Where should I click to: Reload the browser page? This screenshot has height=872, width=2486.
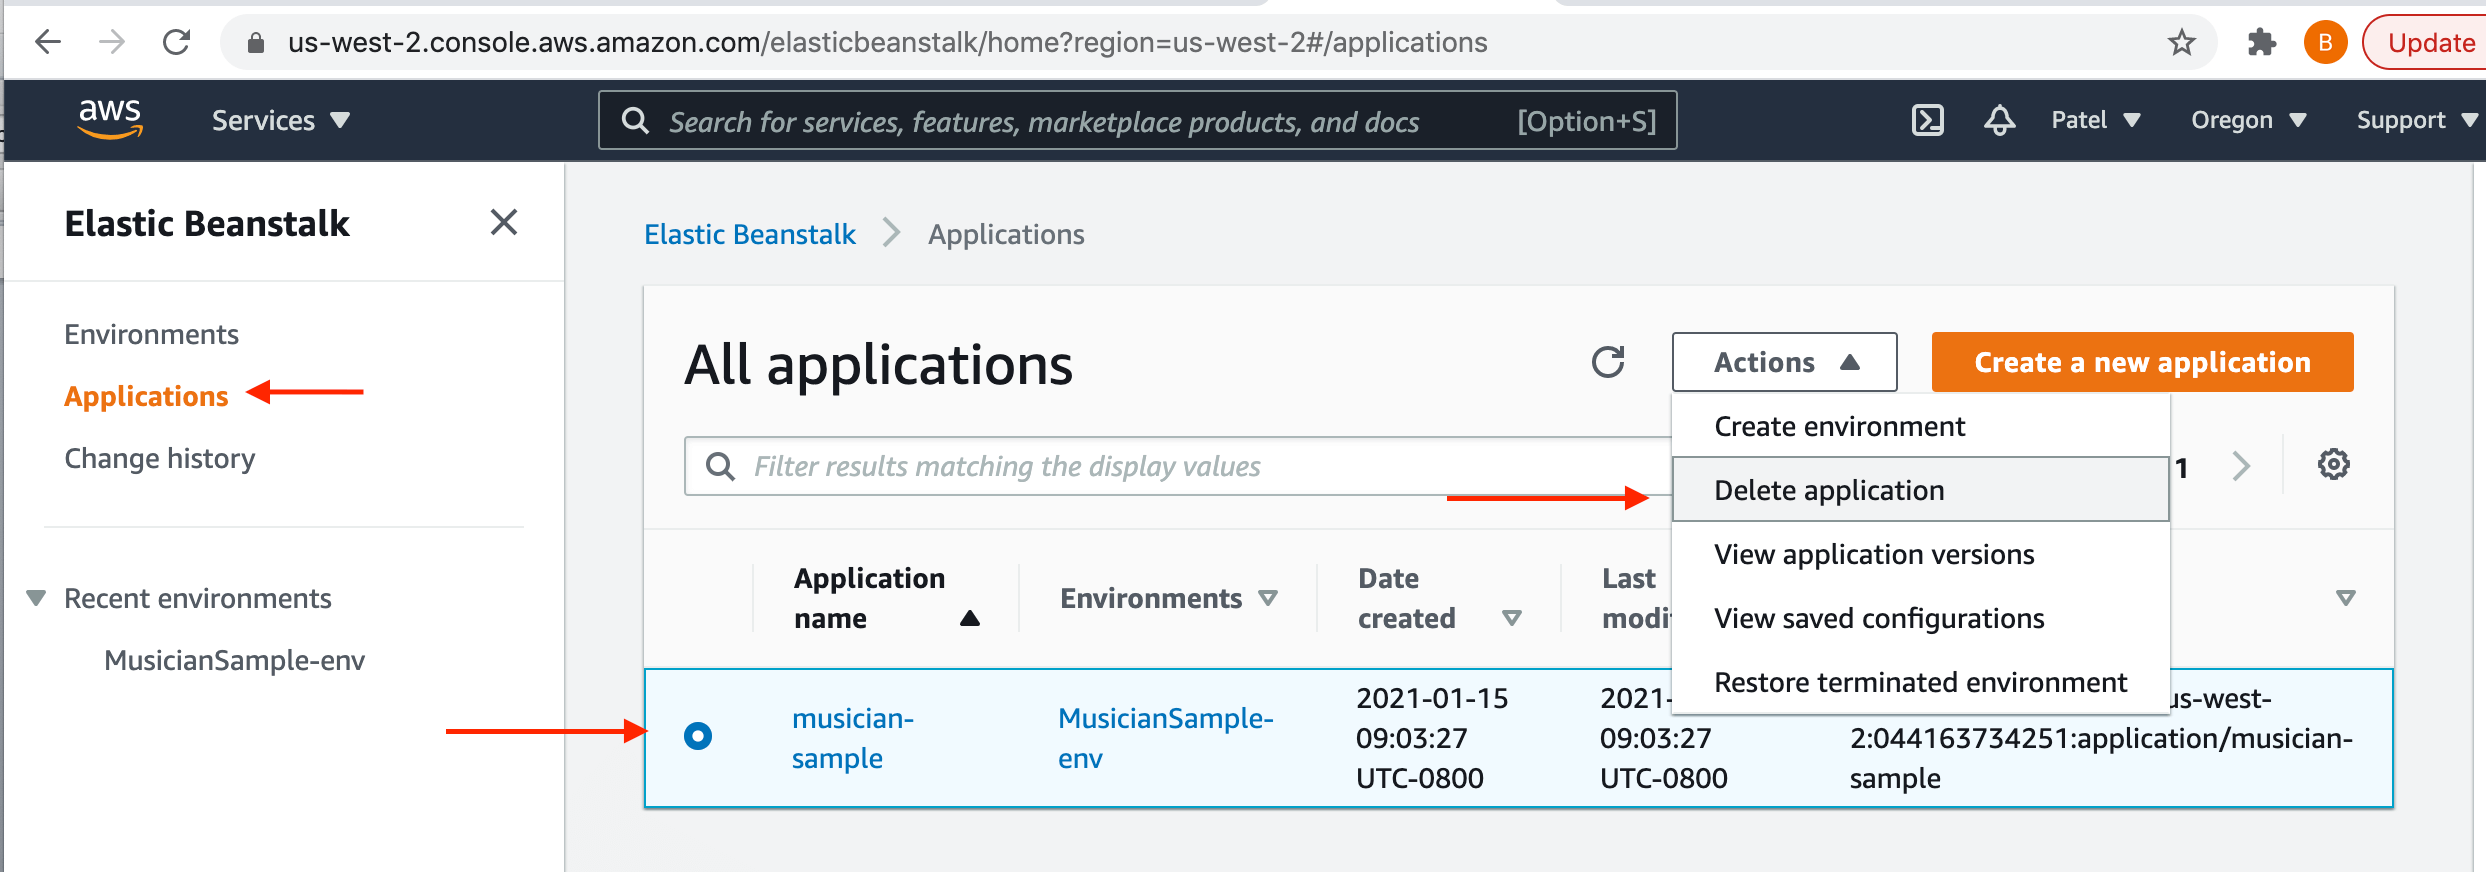coord(177,42)
